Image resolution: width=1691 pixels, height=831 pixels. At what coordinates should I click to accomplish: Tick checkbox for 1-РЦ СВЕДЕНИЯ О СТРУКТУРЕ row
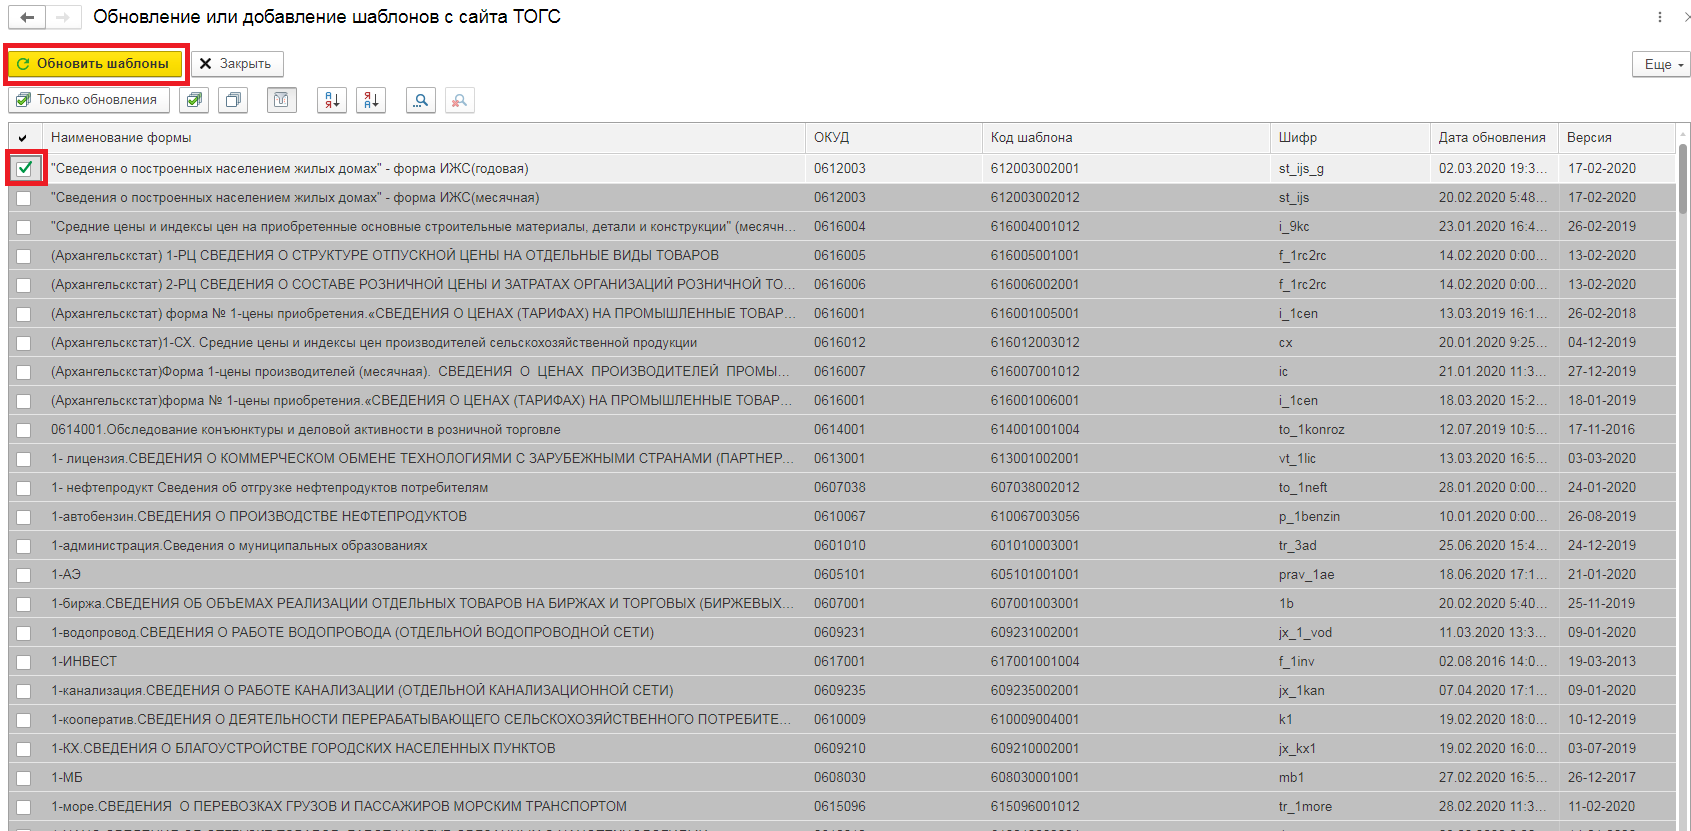pyautogui.click(x=24, y=256)
